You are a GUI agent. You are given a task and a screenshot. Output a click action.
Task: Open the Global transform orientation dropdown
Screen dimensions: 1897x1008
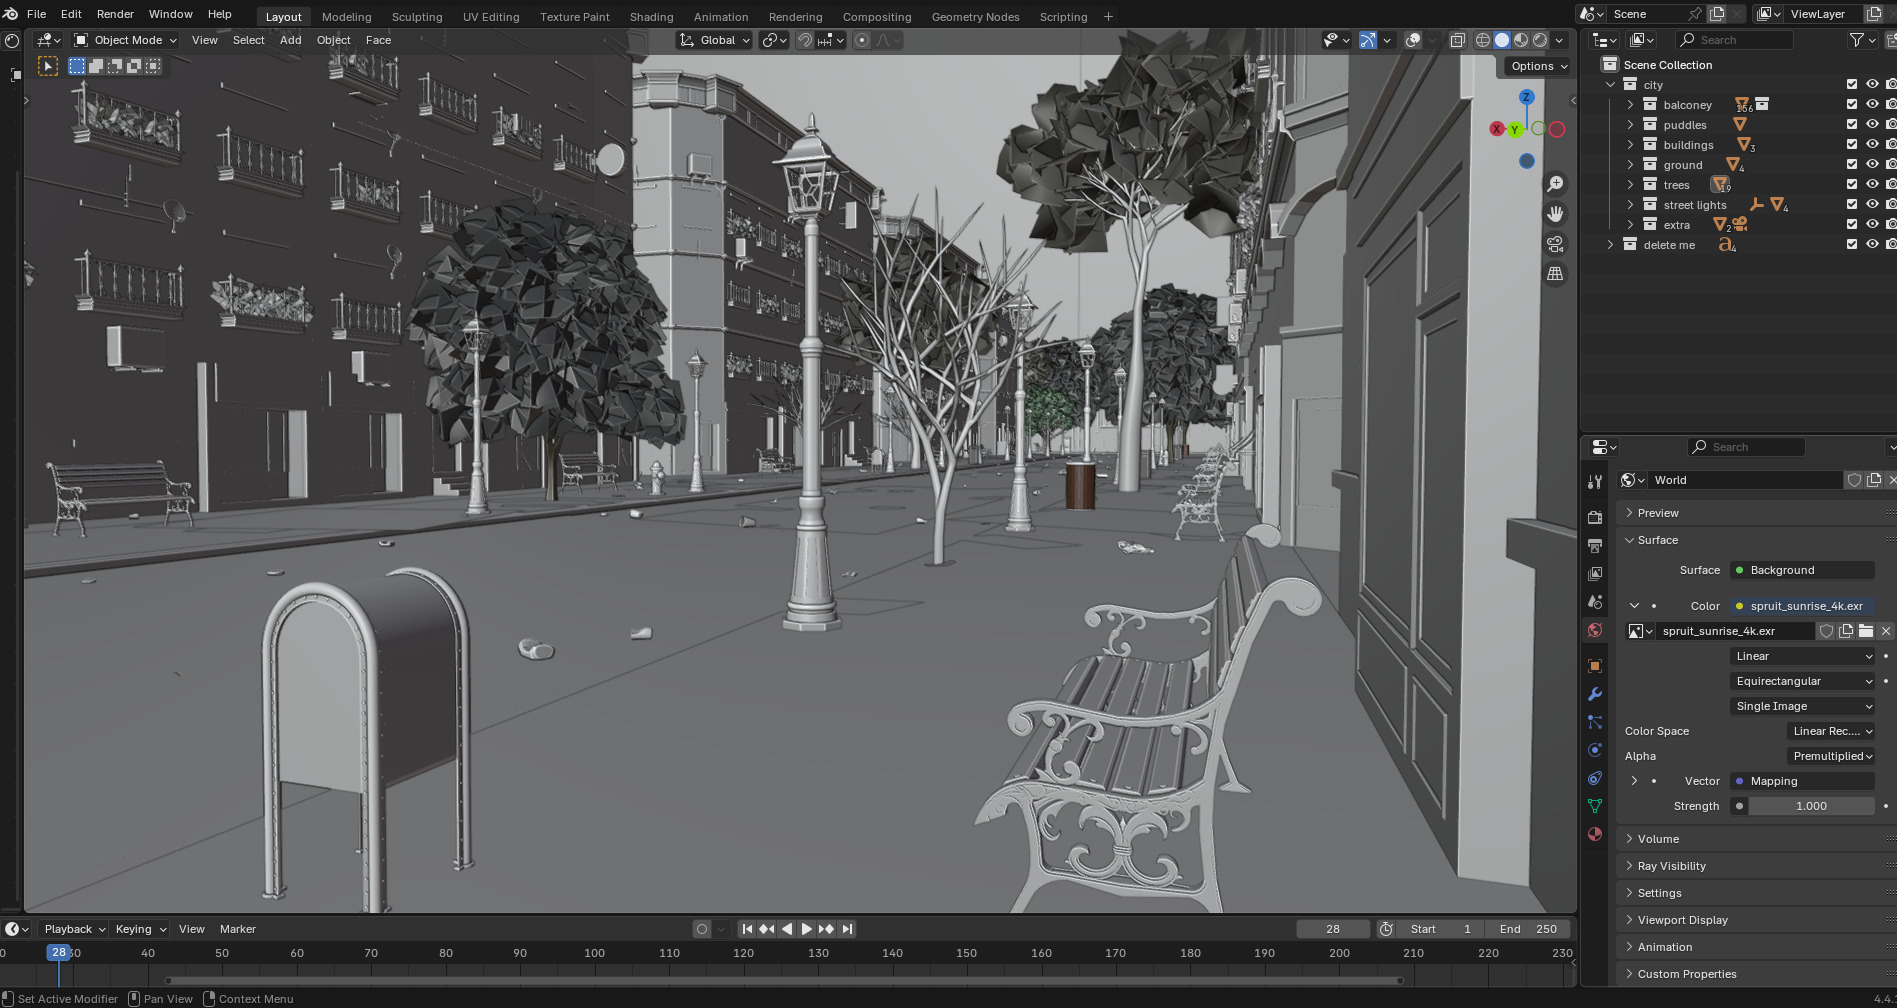click(715, 40)
